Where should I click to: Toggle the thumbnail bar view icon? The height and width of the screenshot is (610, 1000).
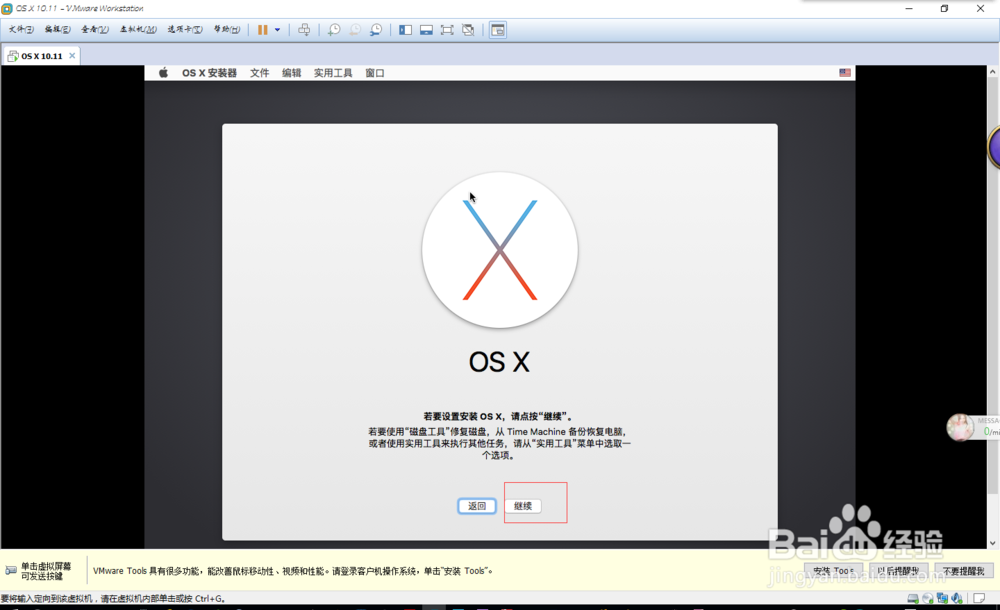(426, 30)
